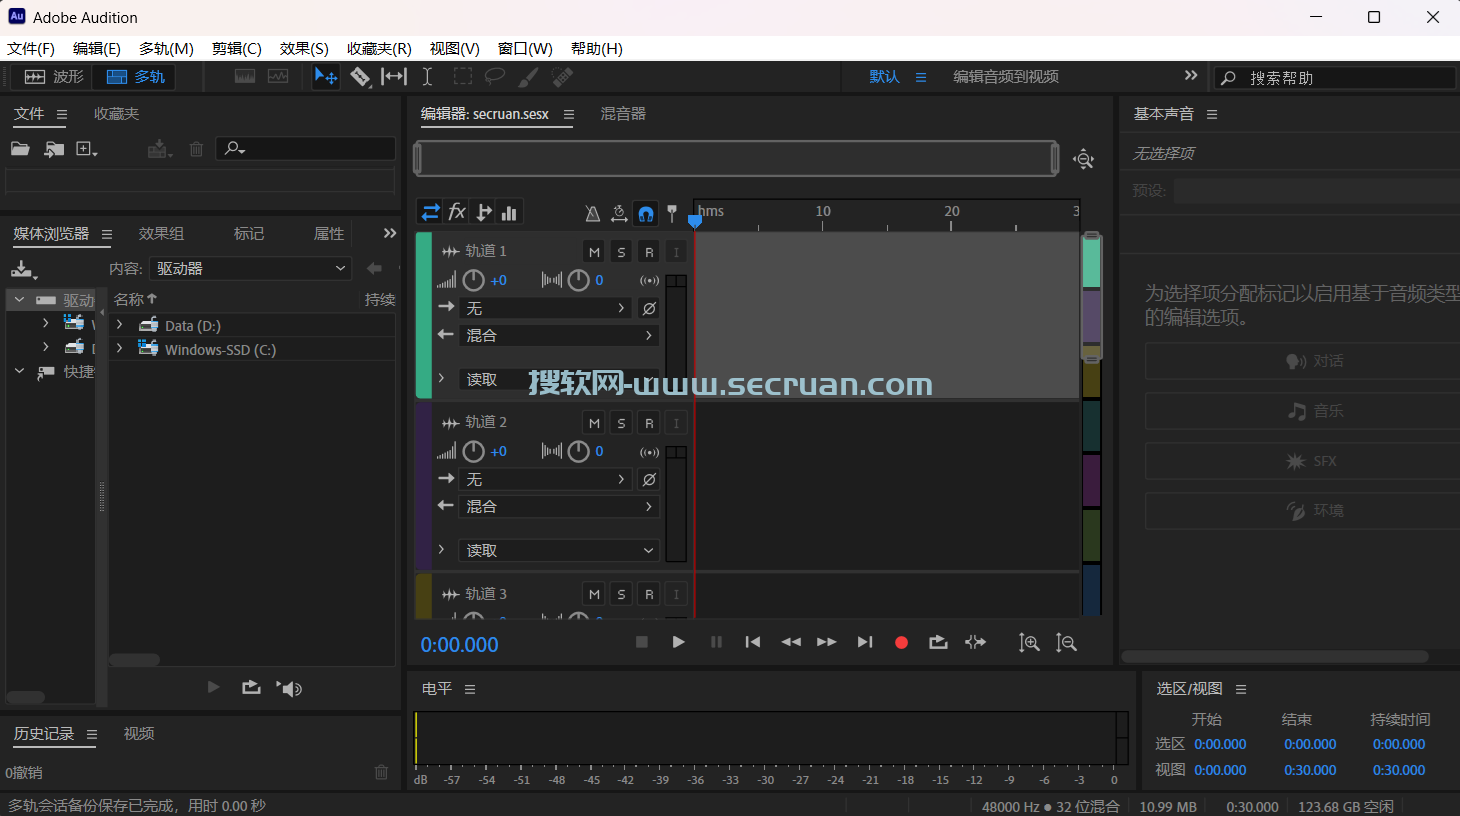Screen dimensions: 1460x816
Task: Click Track 1 volume knob
Action: [x=474, y=281]
